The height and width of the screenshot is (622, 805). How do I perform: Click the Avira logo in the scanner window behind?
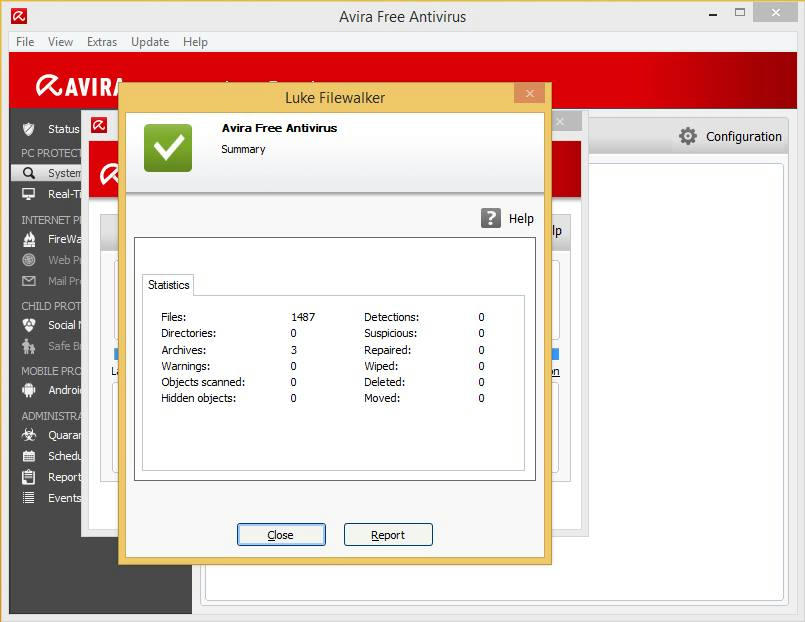[x=99, y=125]
